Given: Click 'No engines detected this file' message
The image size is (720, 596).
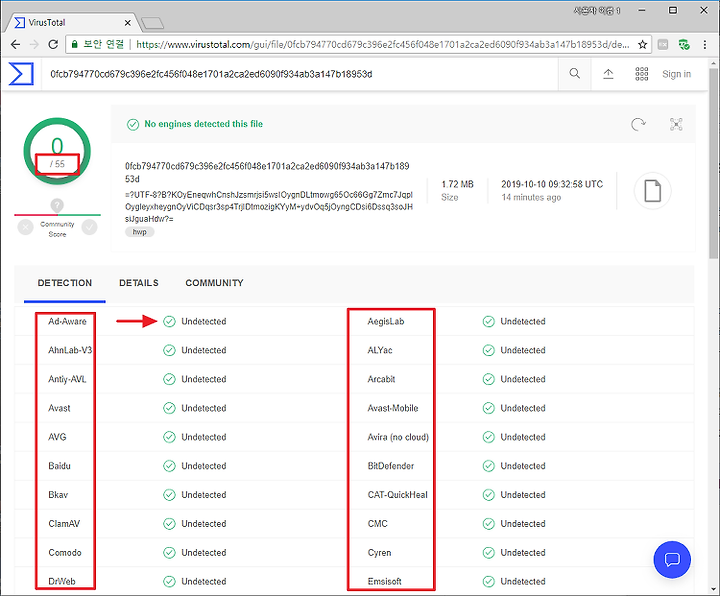Looking at the screenshot, I should [203, 124].
